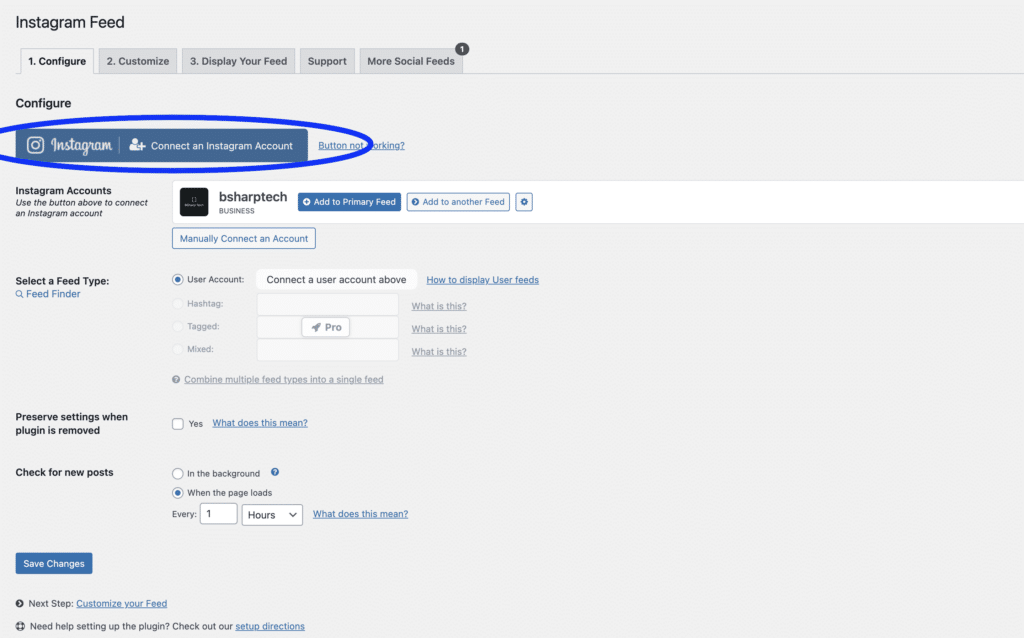
Task: Click Add to Primary Feed button
Action: (x=349, y=202)
